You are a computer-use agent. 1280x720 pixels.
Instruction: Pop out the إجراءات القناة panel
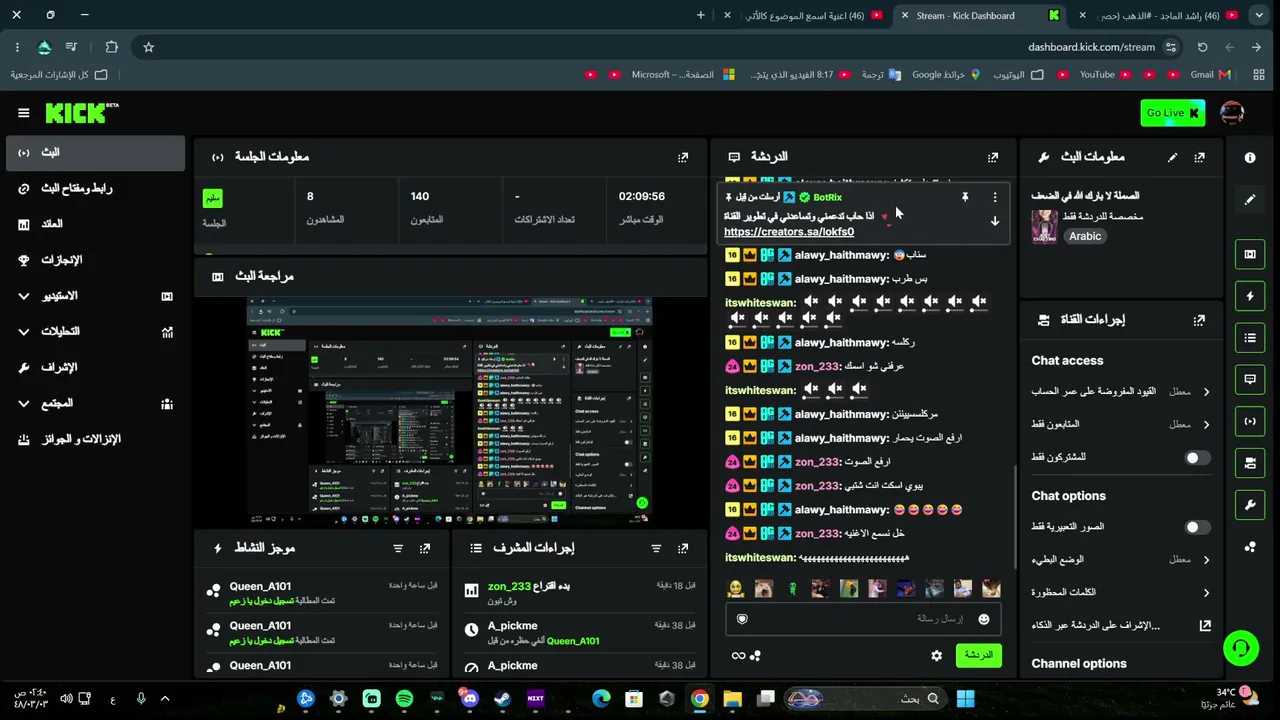tap(1199, 320)
